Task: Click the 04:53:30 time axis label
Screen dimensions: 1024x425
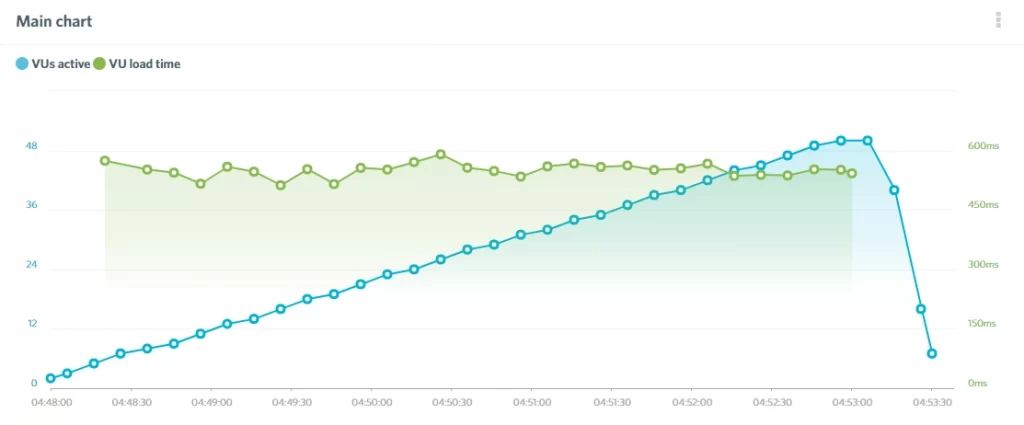Action: pos(932,403)
